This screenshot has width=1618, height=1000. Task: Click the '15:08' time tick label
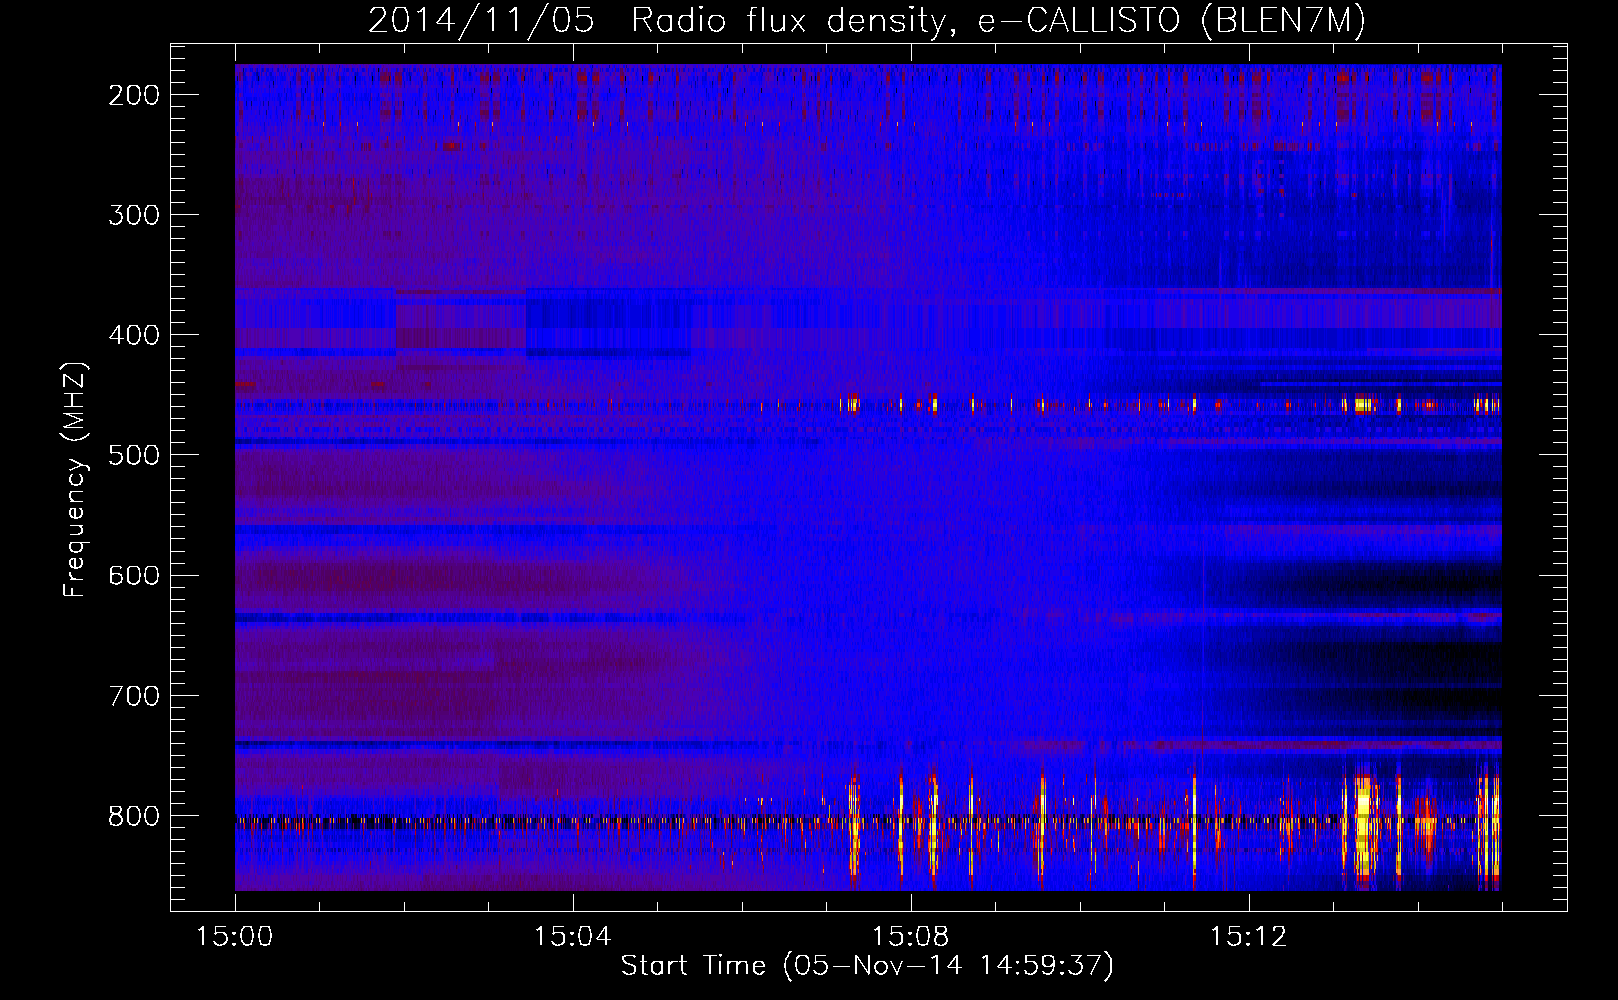point(910,937)
